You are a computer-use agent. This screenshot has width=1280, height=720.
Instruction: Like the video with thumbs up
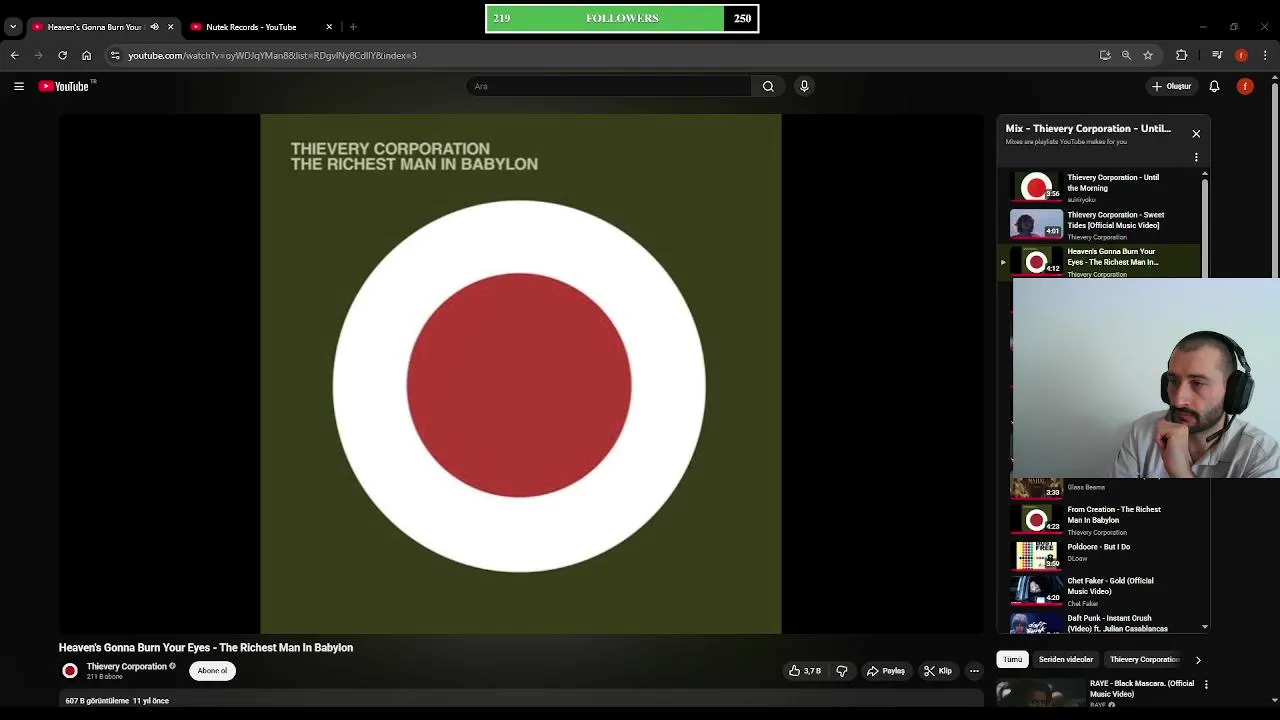pyautogui.click(x=805, y=671)
